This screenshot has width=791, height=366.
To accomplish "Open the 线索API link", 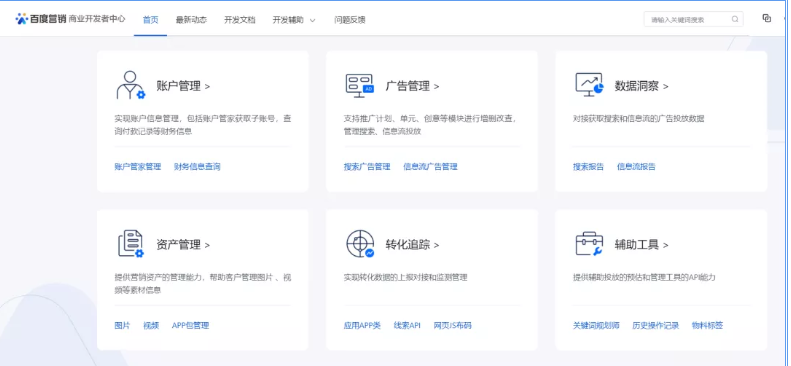I will point(407,326).
